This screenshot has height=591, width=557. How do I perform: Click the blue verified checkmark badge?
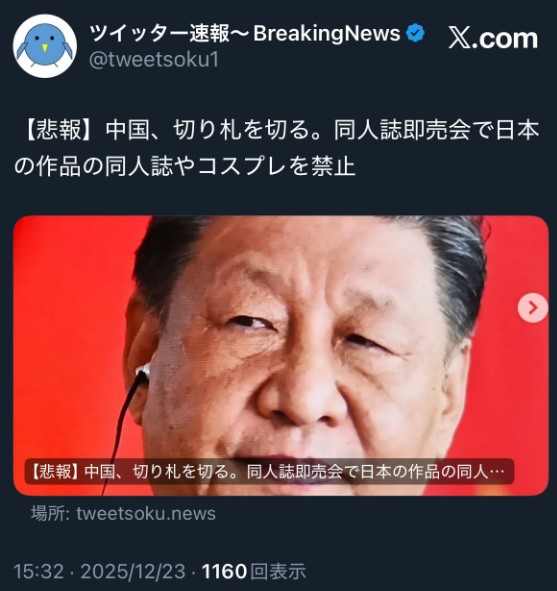tap(415, 33)
